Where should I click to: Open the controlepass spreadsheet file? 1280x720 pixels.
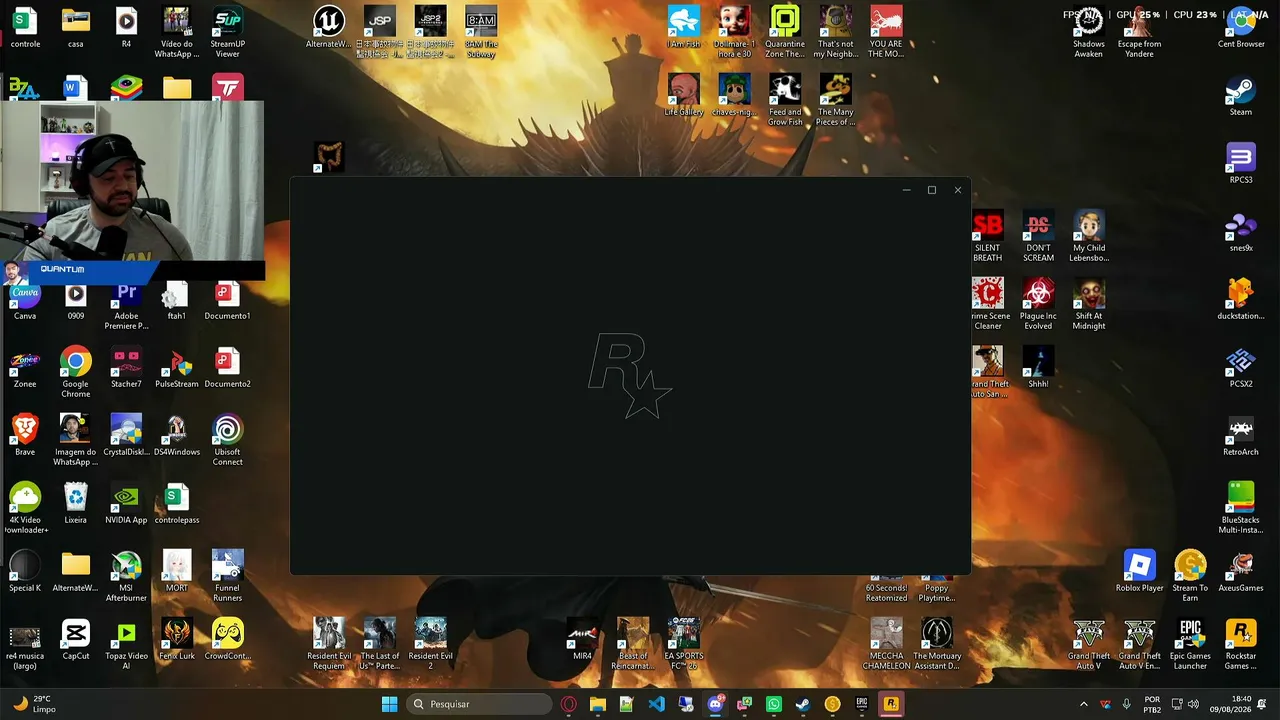(177, 504)
